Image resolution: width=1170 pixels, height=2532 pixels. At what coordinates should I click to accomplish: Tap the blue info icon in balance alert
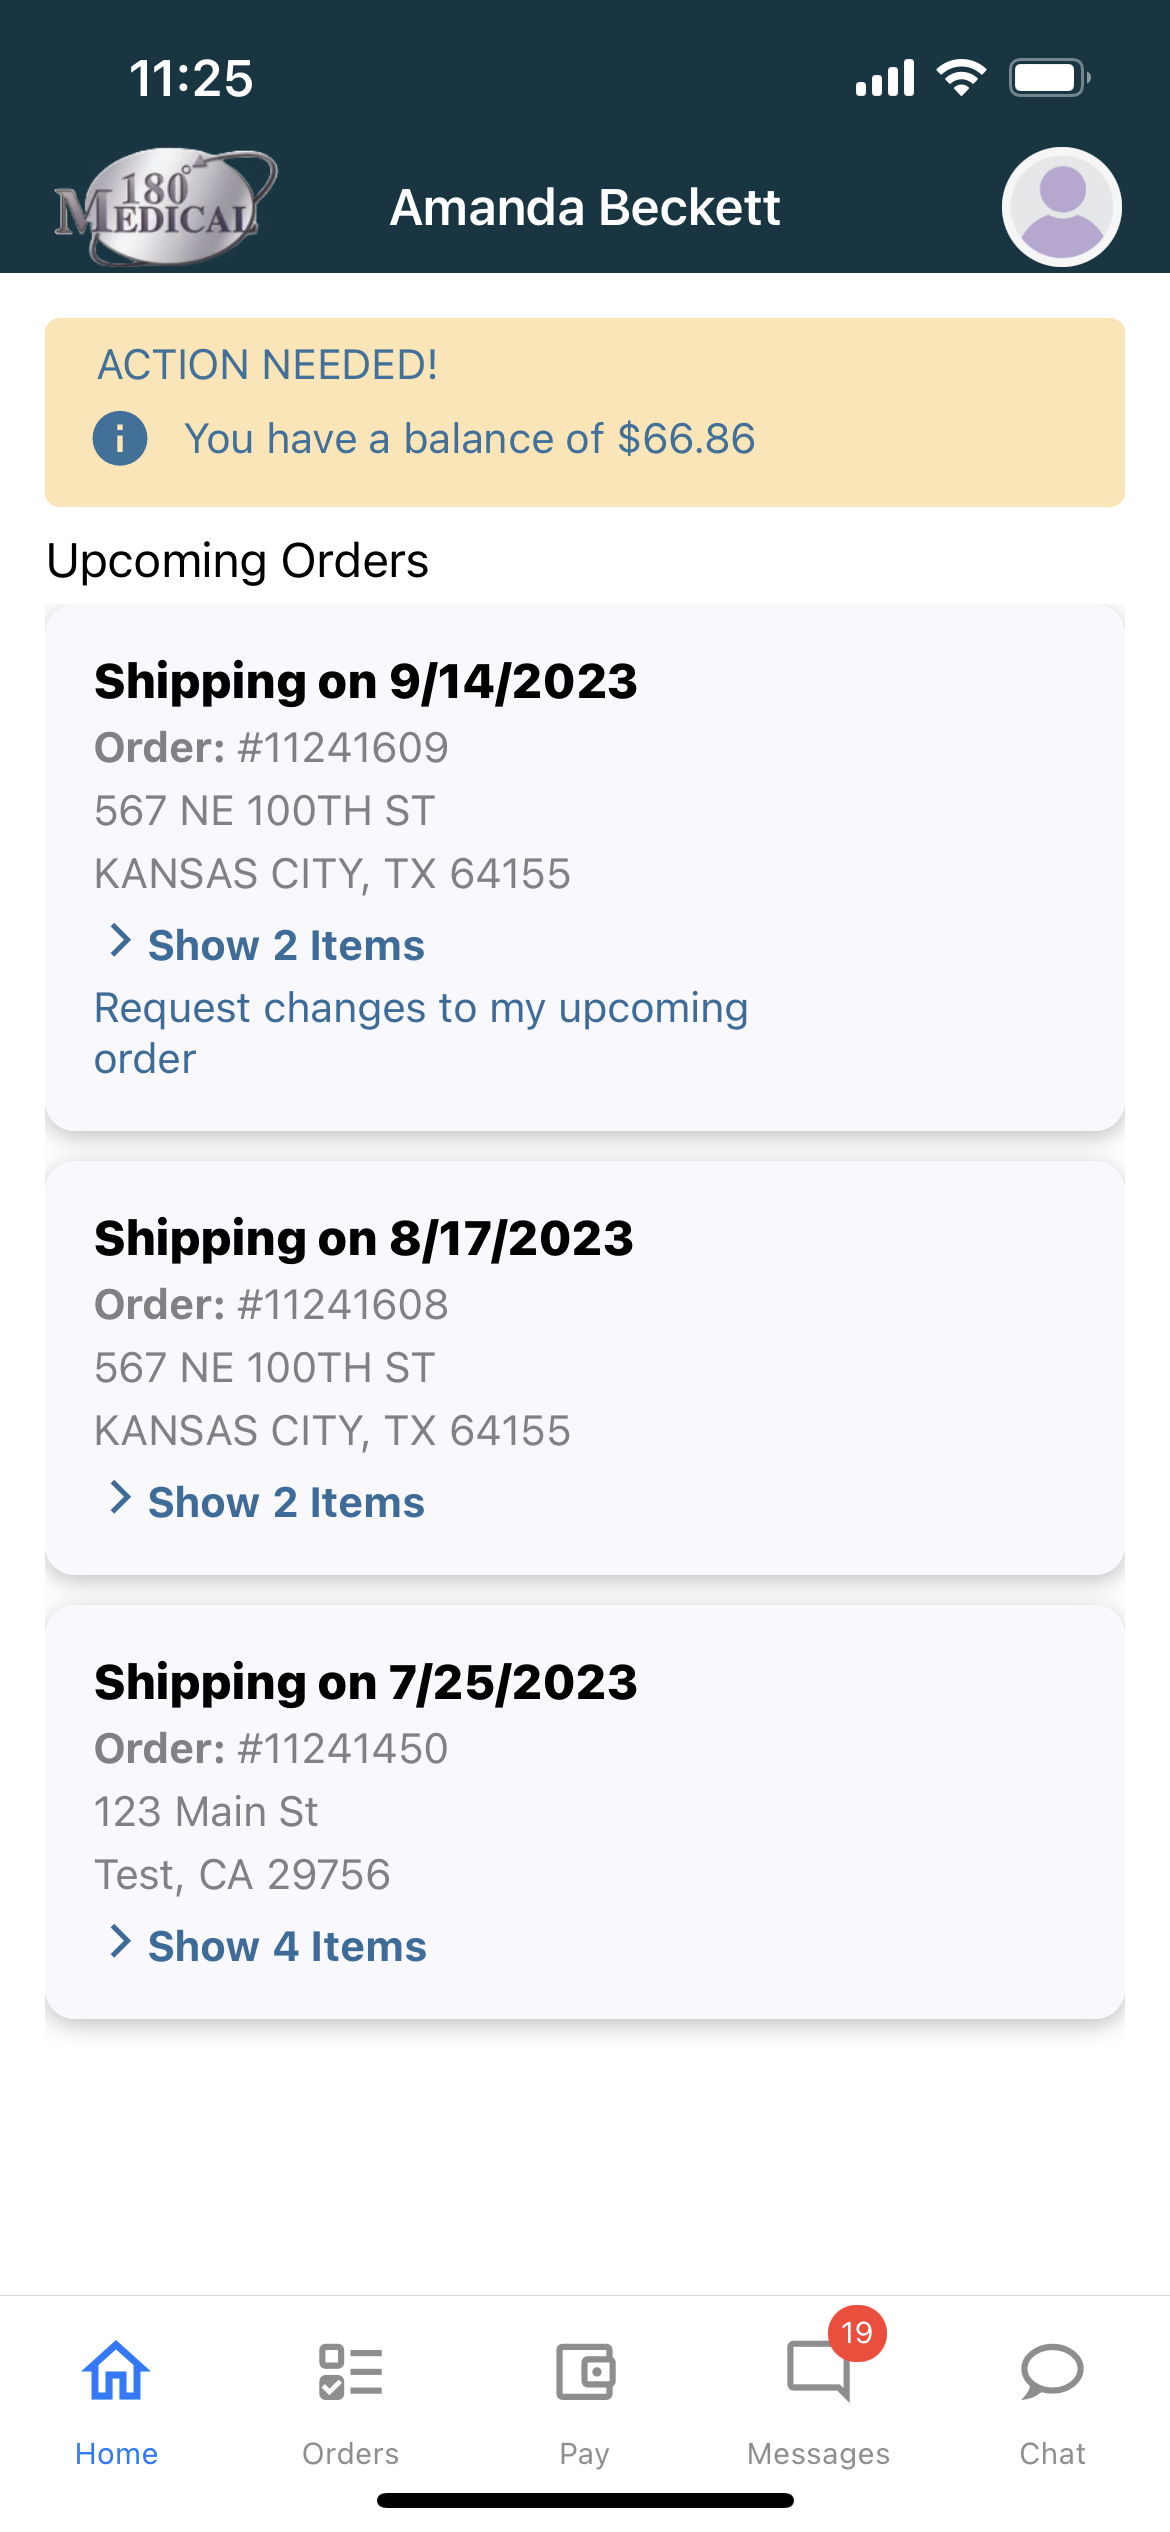[120, 438]
